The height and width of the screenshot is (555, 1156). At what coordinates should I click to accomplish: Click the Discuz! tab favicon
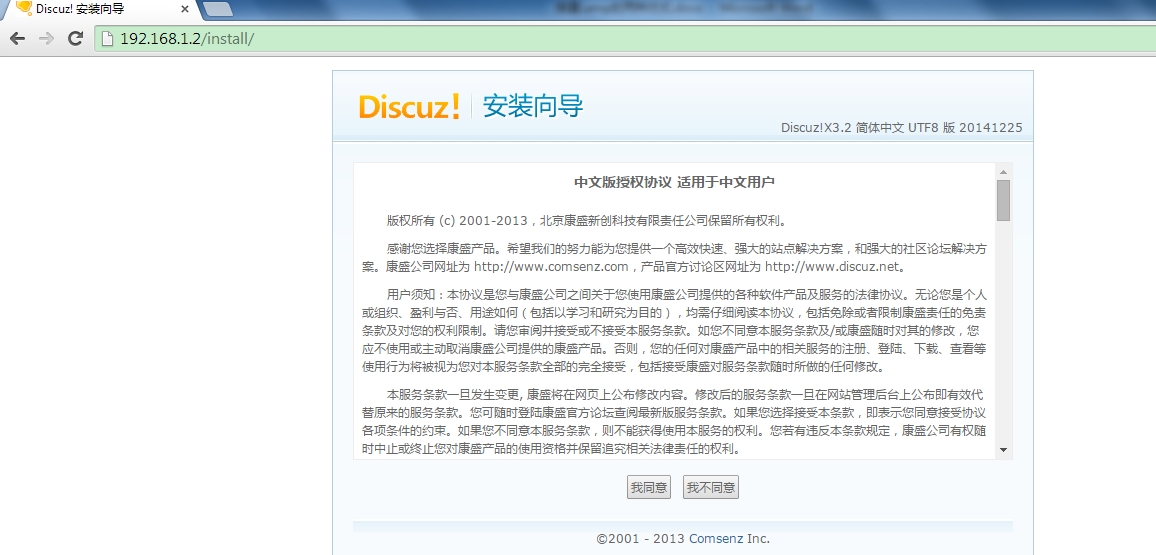23,9
